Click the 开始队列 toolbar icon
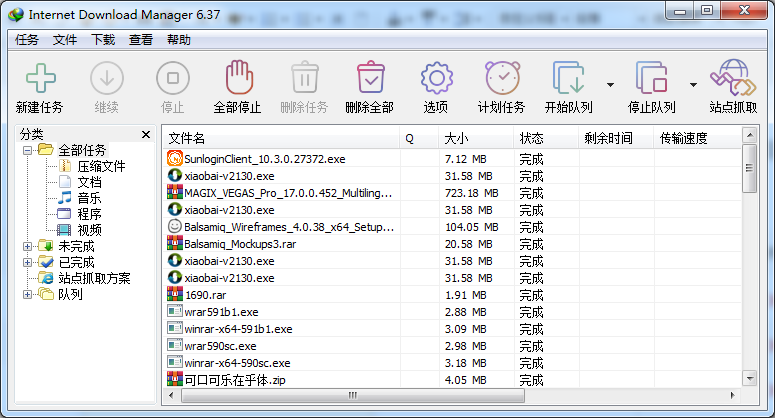The height and width of the screenshot is (418, 775). 568,78
